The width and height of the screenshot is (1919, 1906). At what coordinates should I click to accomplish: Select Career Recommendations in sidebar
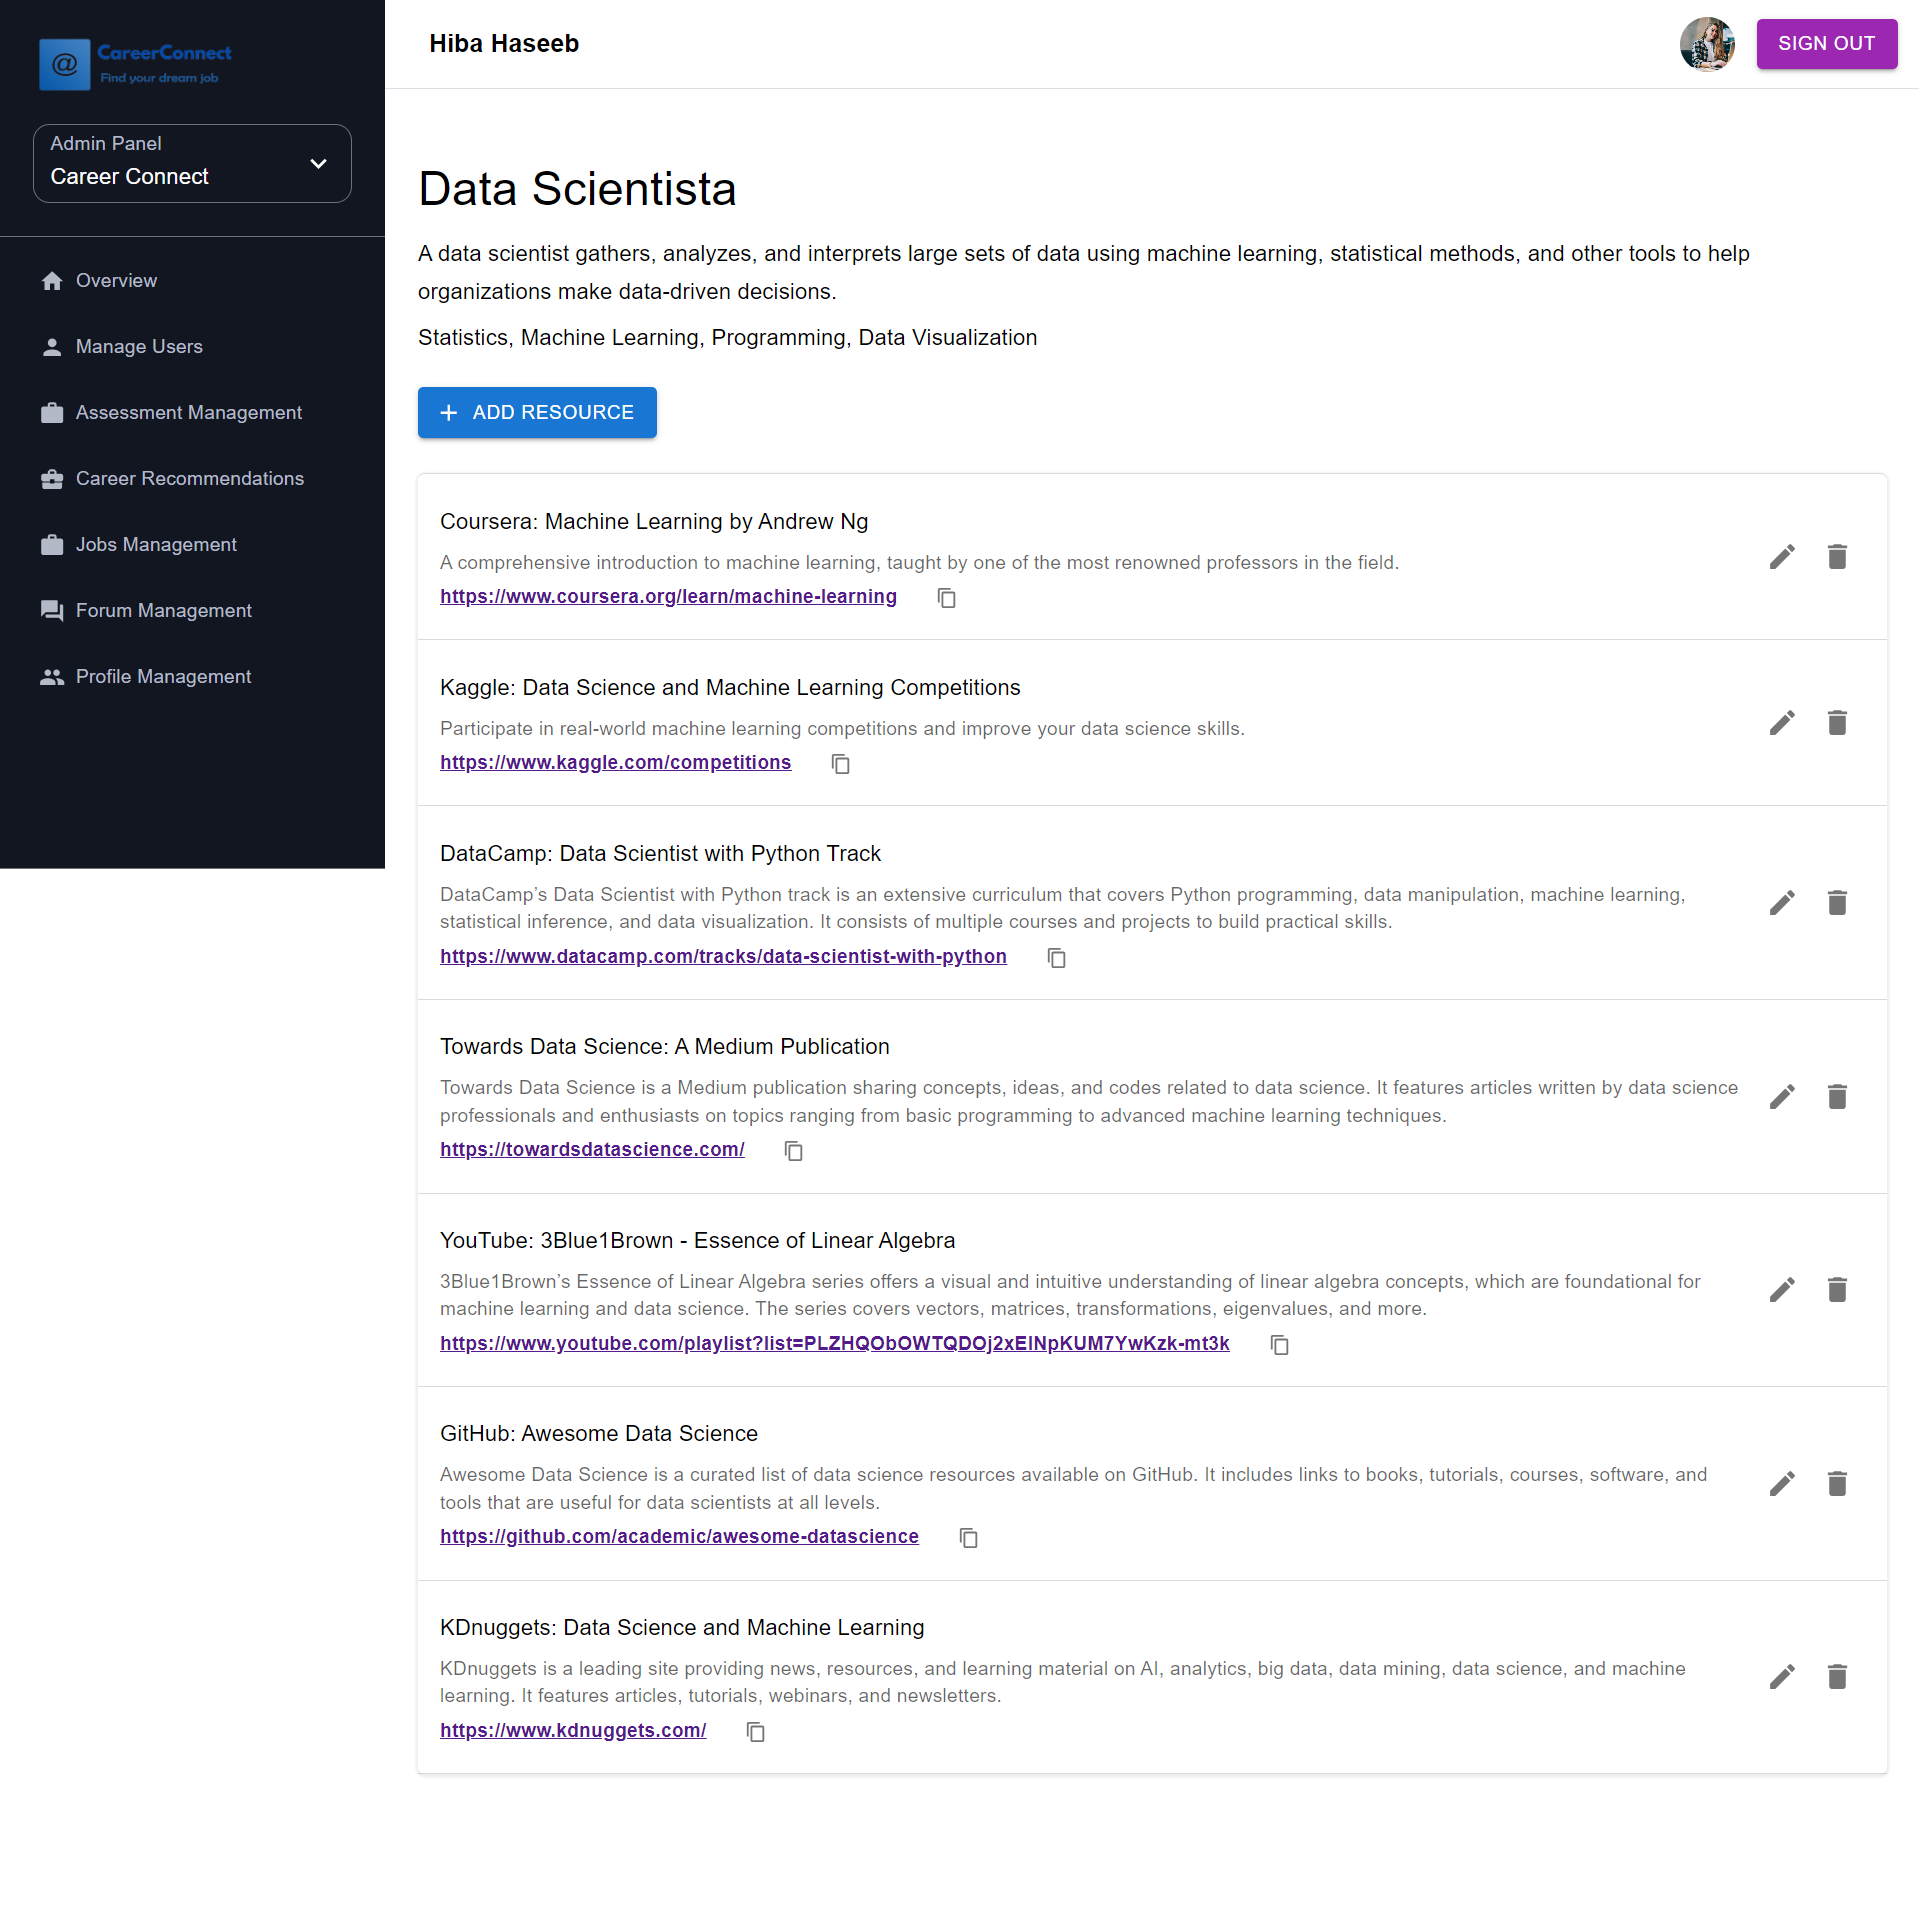coord(192,479)
